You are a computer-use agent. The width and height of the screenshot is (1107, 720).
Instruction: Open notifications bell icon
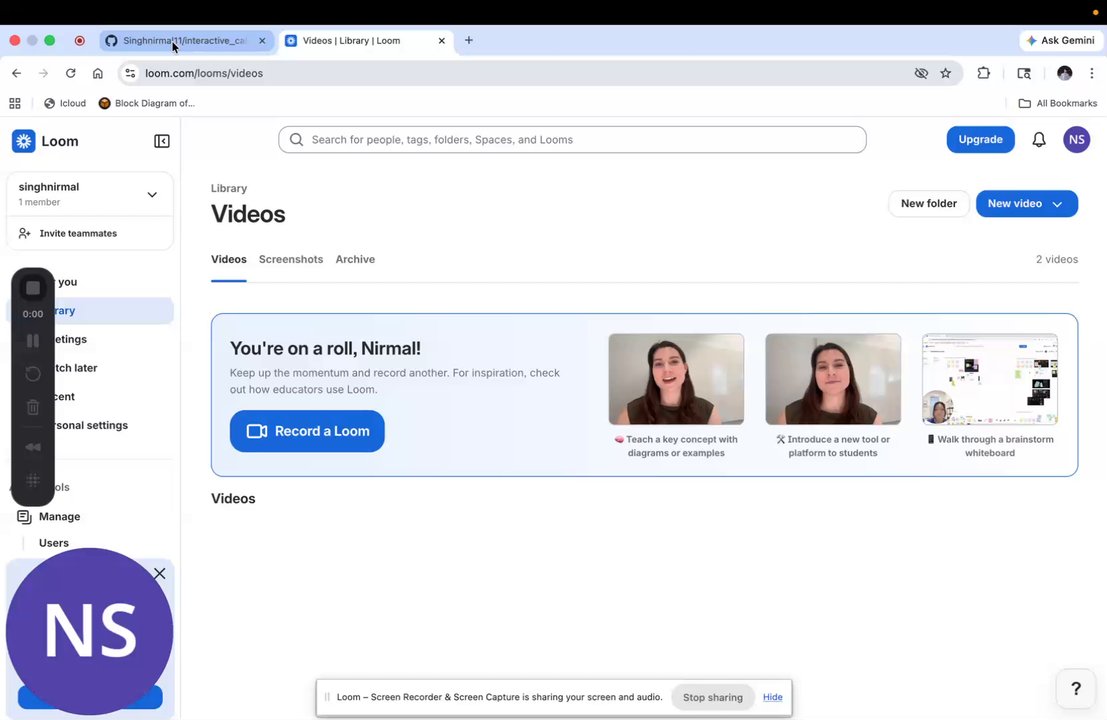(x=1039, y=140)
